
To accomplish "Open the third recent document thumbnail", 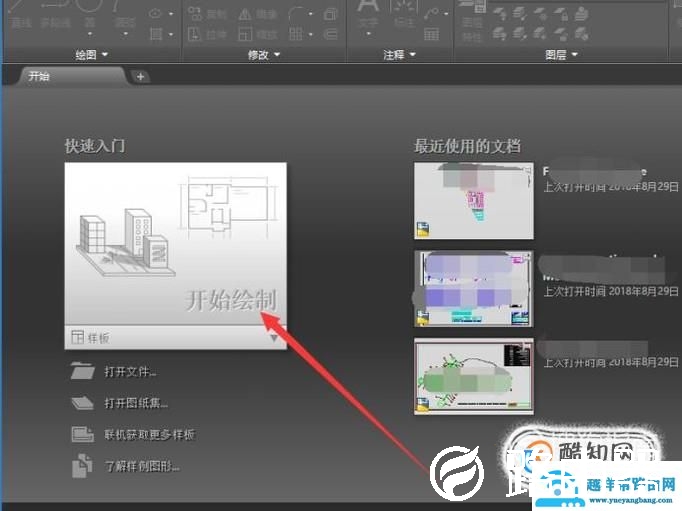I will click(473, 376).
